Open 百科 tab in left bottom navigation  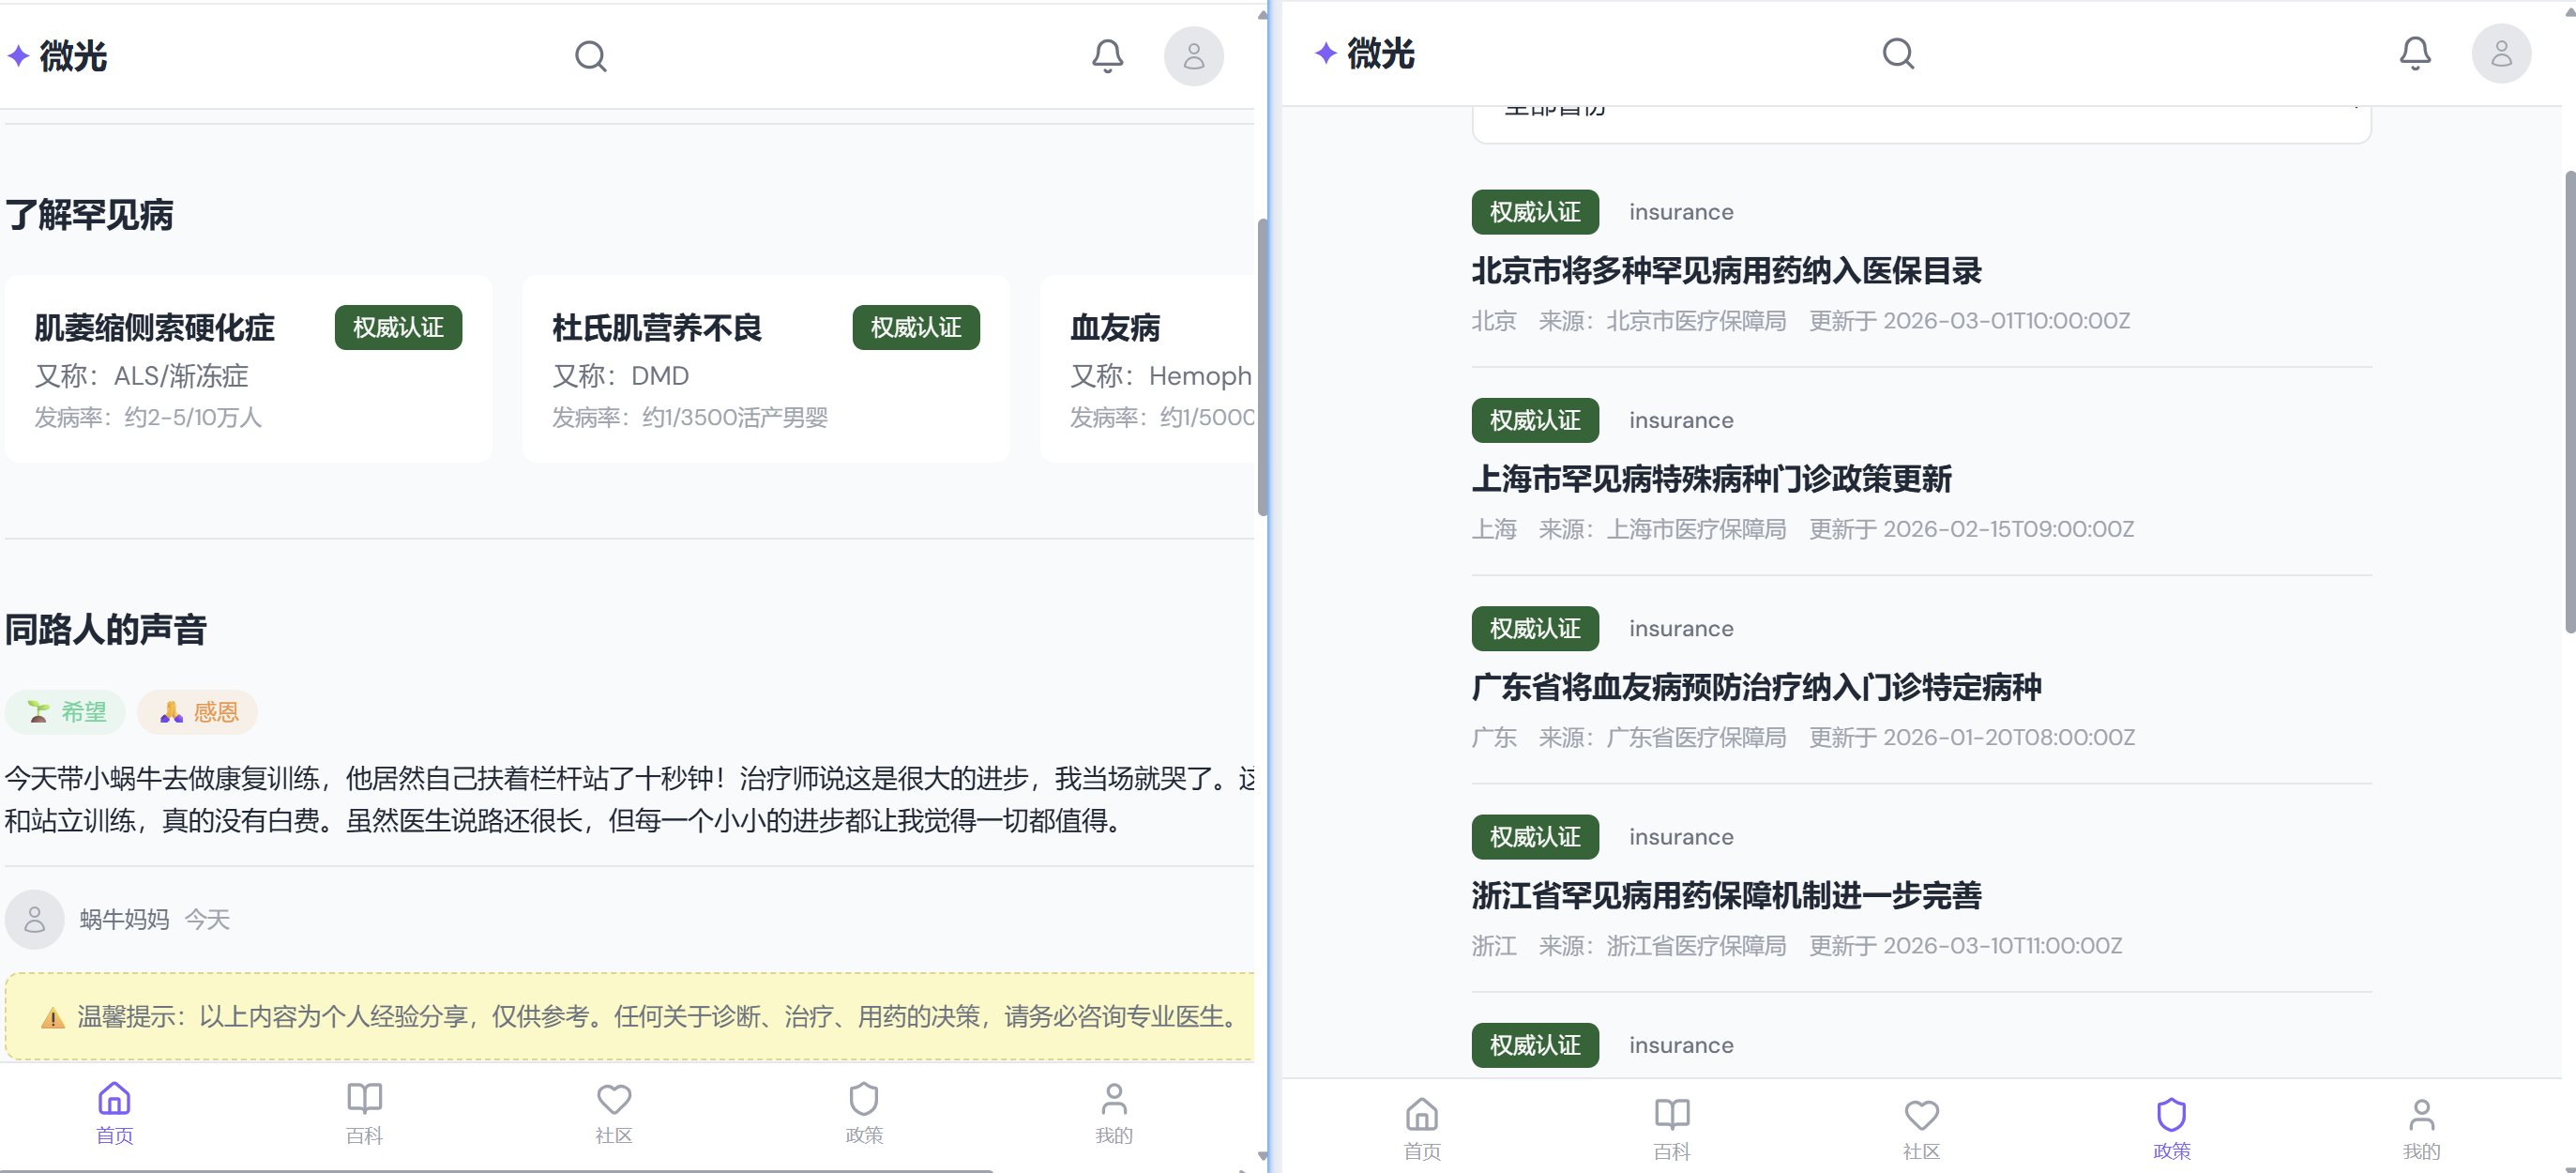pos(364,1112)
